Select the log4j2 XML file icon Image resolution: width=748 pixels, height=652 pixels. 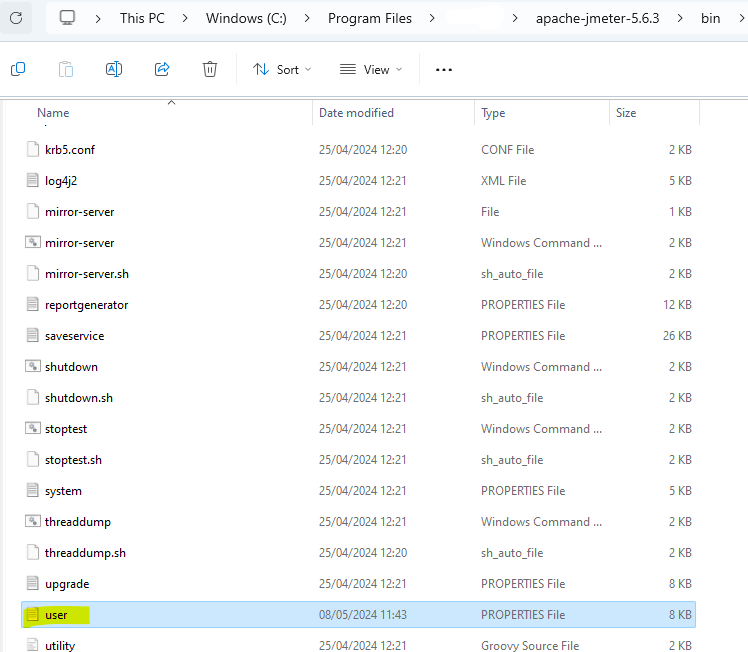(x=32, y=180)
